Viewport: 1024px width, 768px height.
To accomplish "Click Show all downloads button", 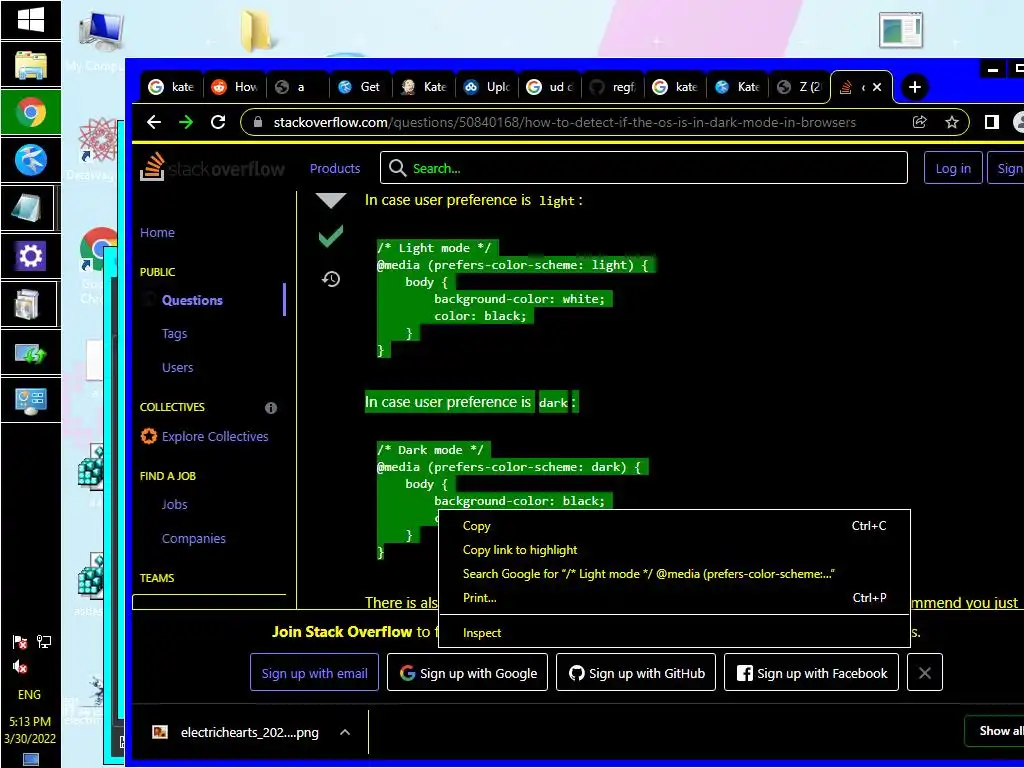I will (x=995, y=731).
